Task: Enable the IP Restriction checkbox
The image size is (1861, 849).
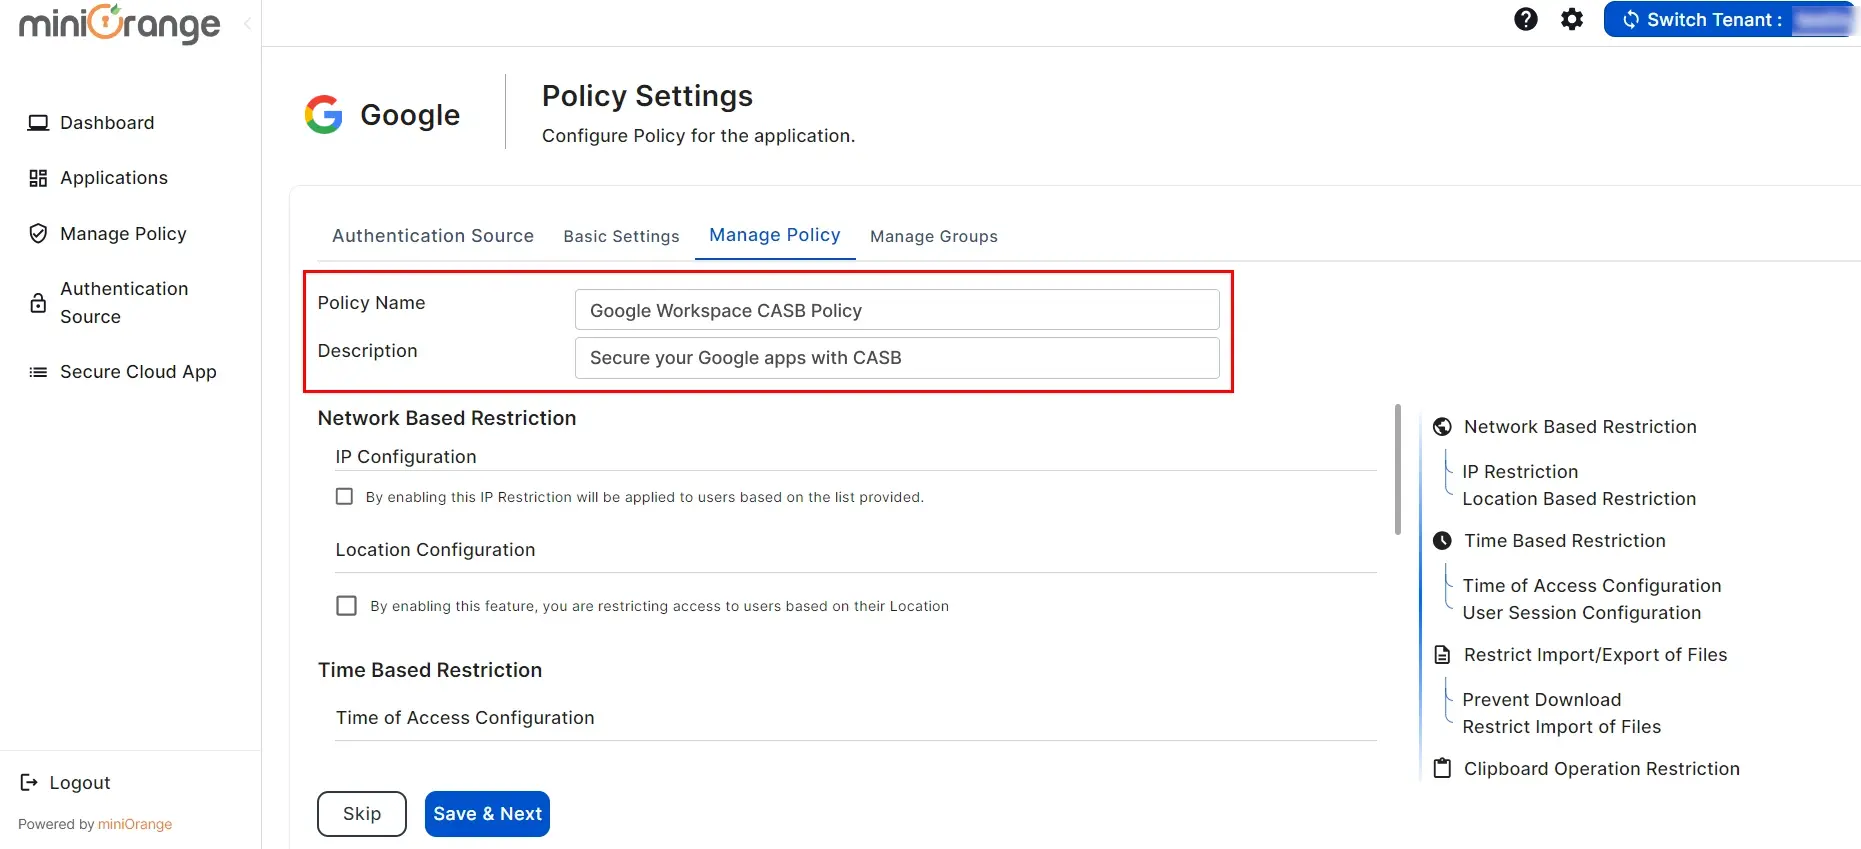Action: tap(344, 497)
